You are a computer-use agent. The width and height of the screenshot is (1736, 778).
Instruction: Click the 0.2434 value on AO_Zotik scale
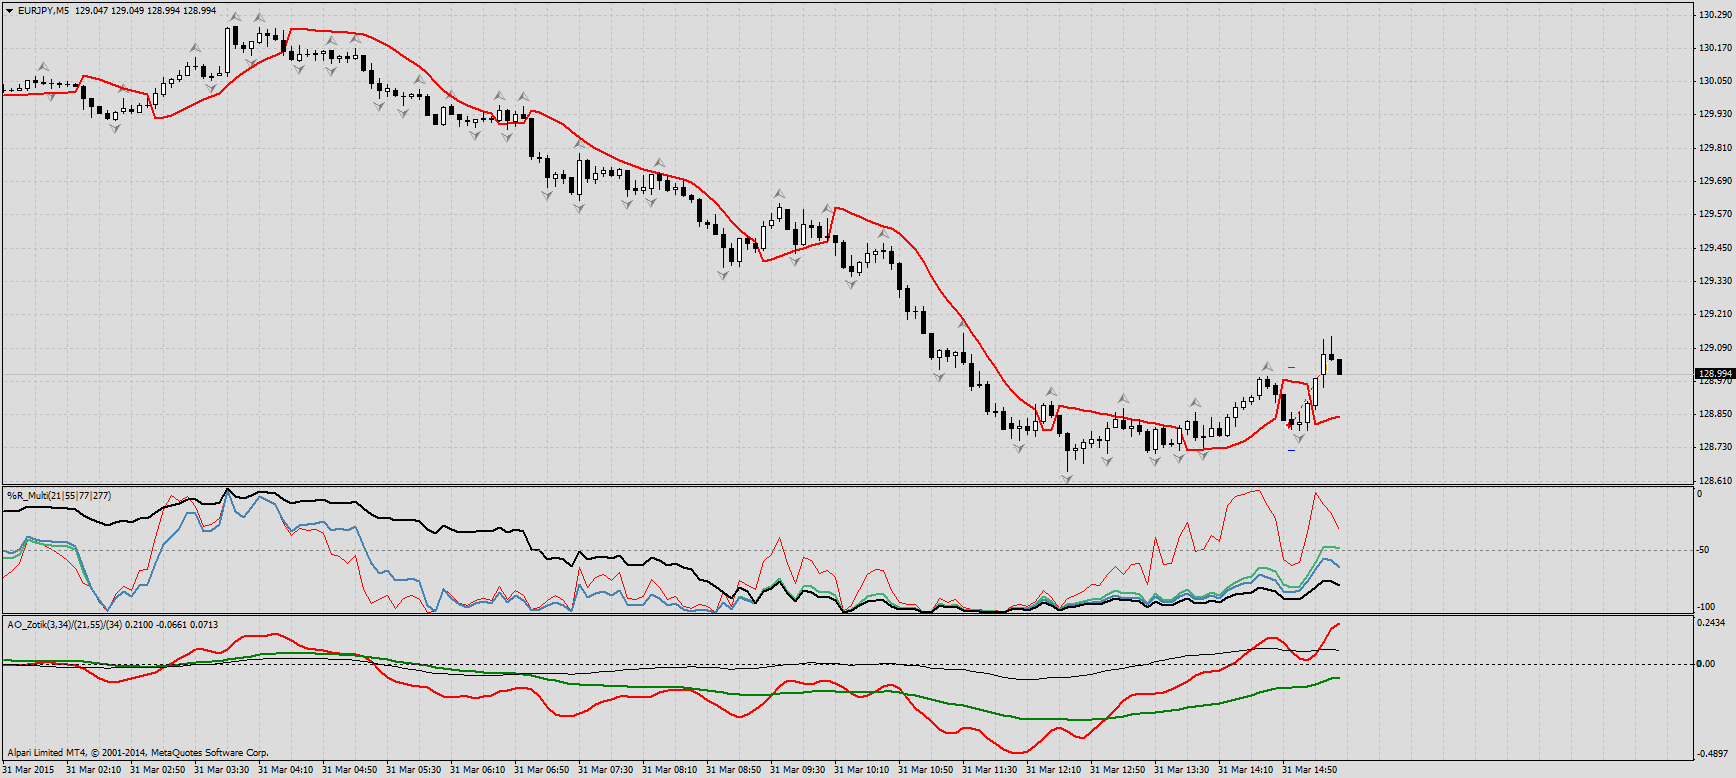(x=1711, y=623)
